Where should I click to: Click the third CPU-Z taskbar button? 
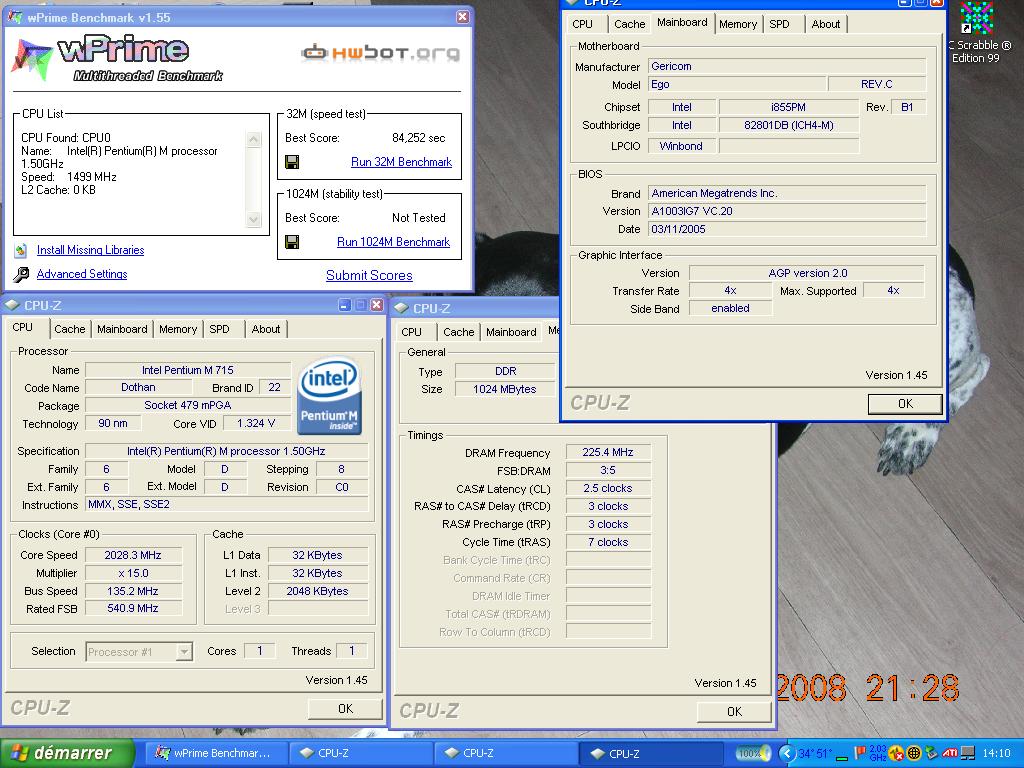click(x=651, y=753)
